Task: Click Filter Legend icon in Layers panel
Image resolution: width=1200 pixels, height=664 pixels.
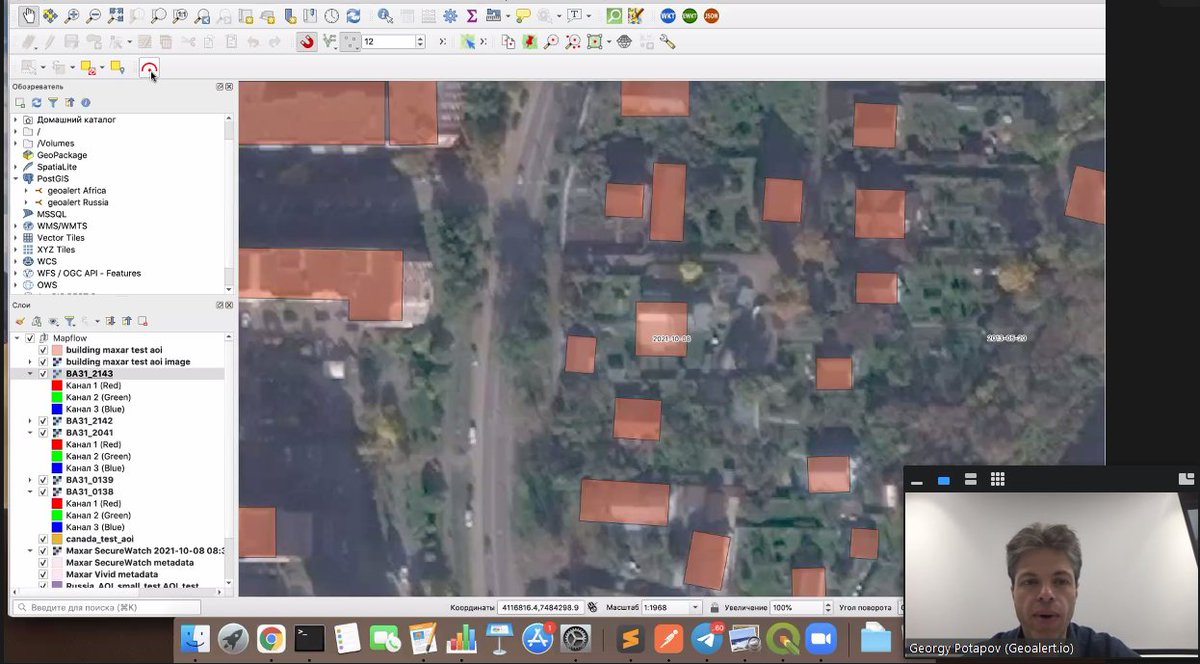Action: 70,321
